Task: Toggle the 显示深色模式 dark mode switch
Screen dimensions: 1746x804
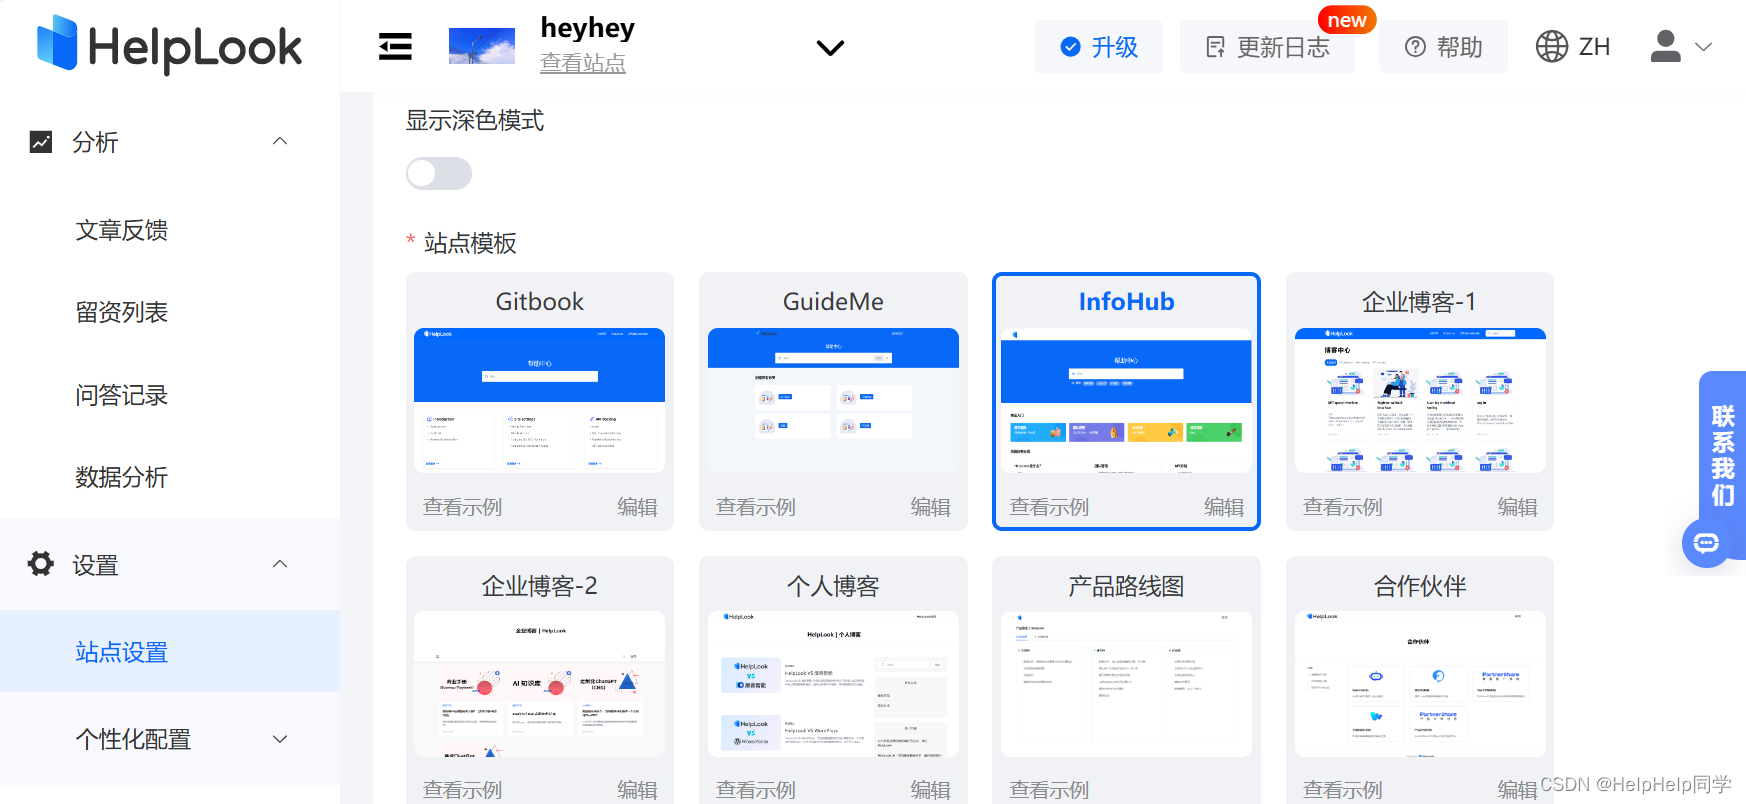Action: tap(439, 173)
